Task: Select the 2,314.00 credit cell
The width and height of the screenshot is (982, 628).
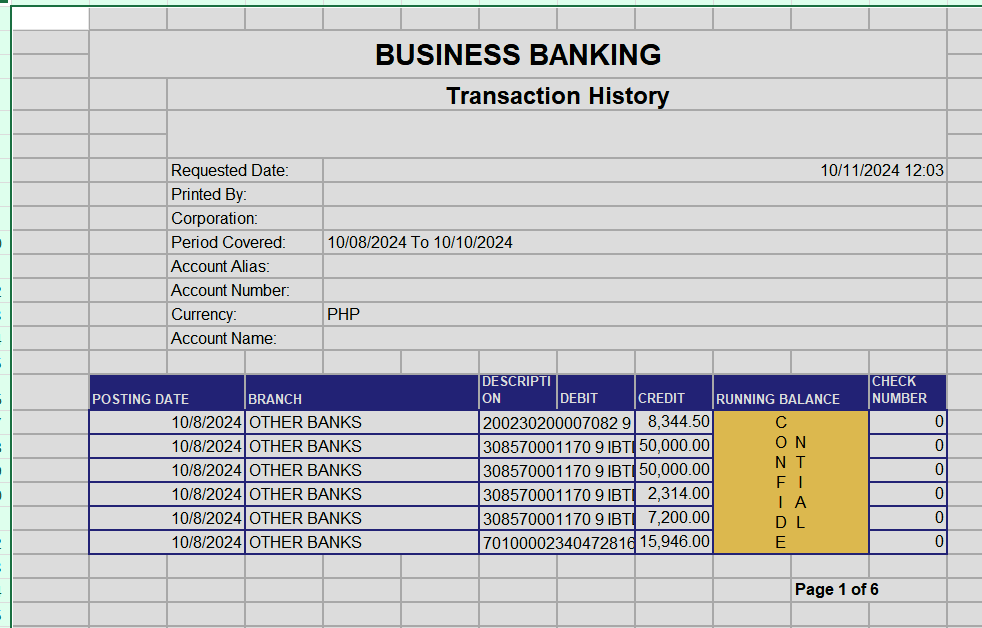Action: coord(673,494)
